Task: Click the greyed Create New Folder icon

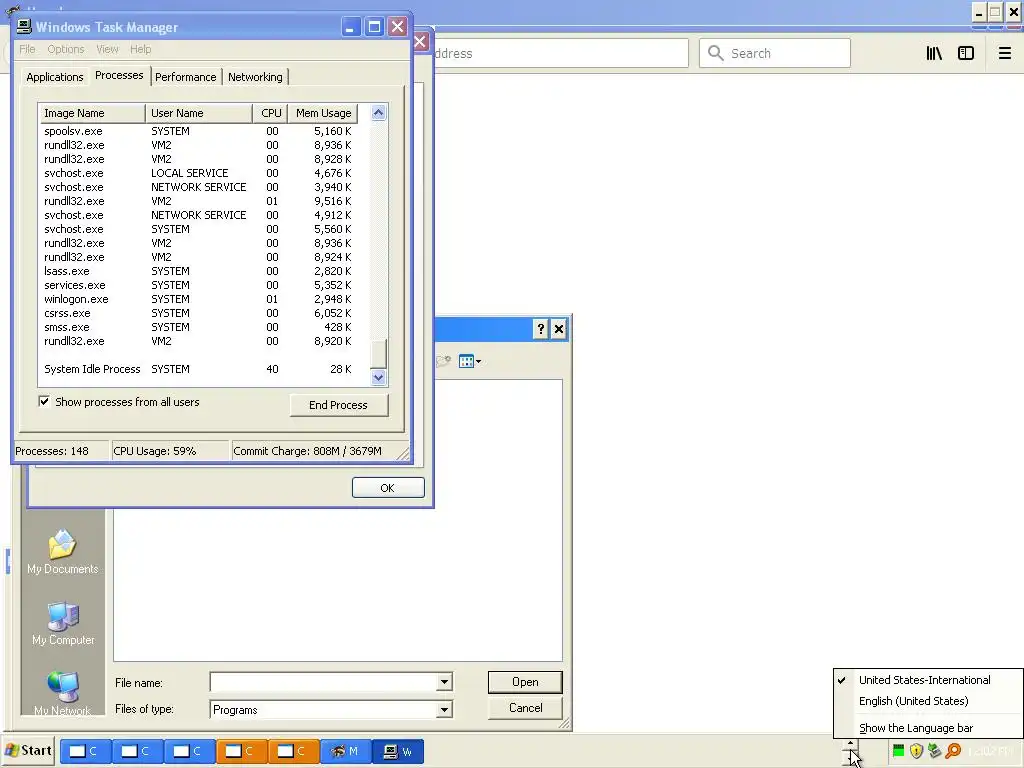Action: pos(443,361)
